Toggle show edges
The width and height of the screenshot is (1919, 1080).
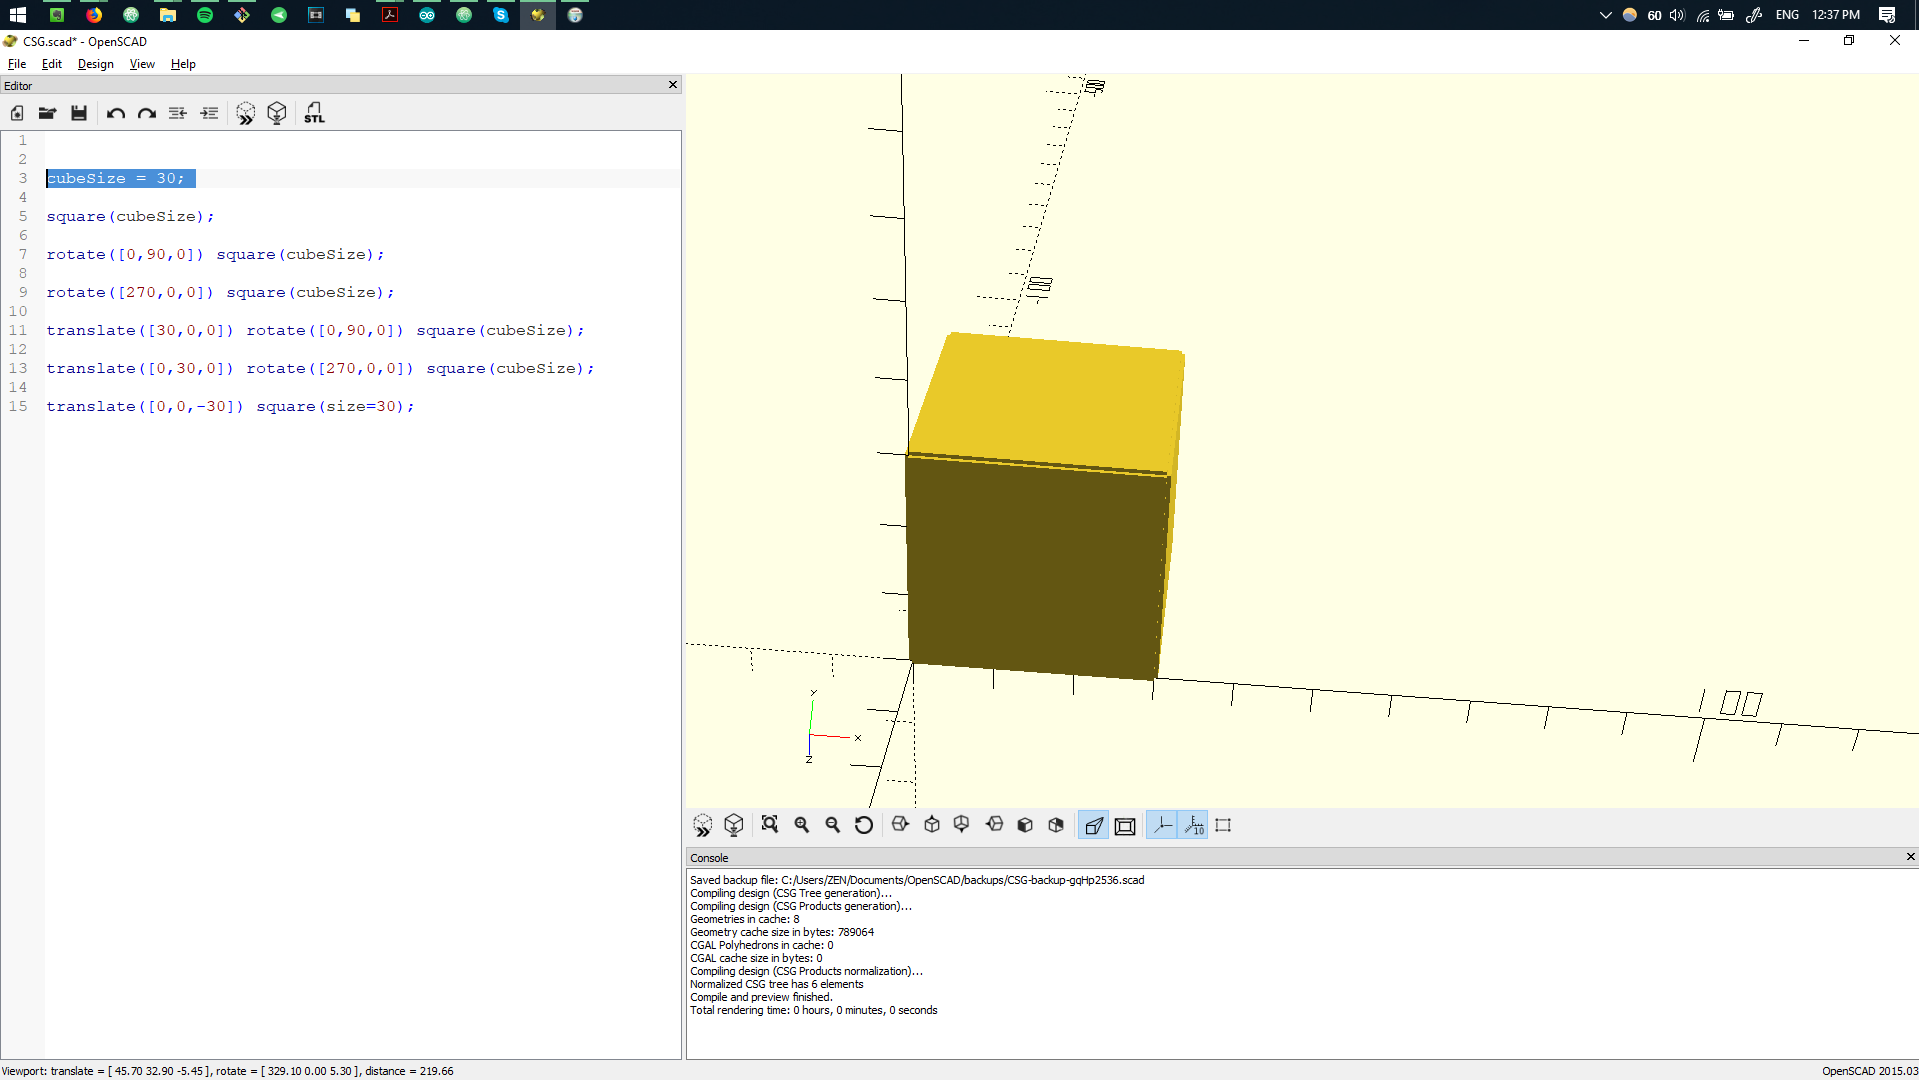(x=1223, y=825)
